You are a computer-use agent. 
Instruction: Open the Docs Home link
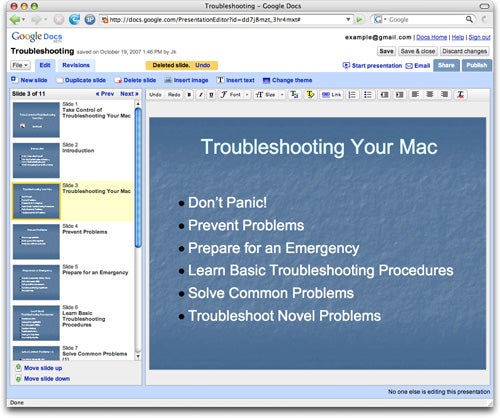[x=432, y=37]
